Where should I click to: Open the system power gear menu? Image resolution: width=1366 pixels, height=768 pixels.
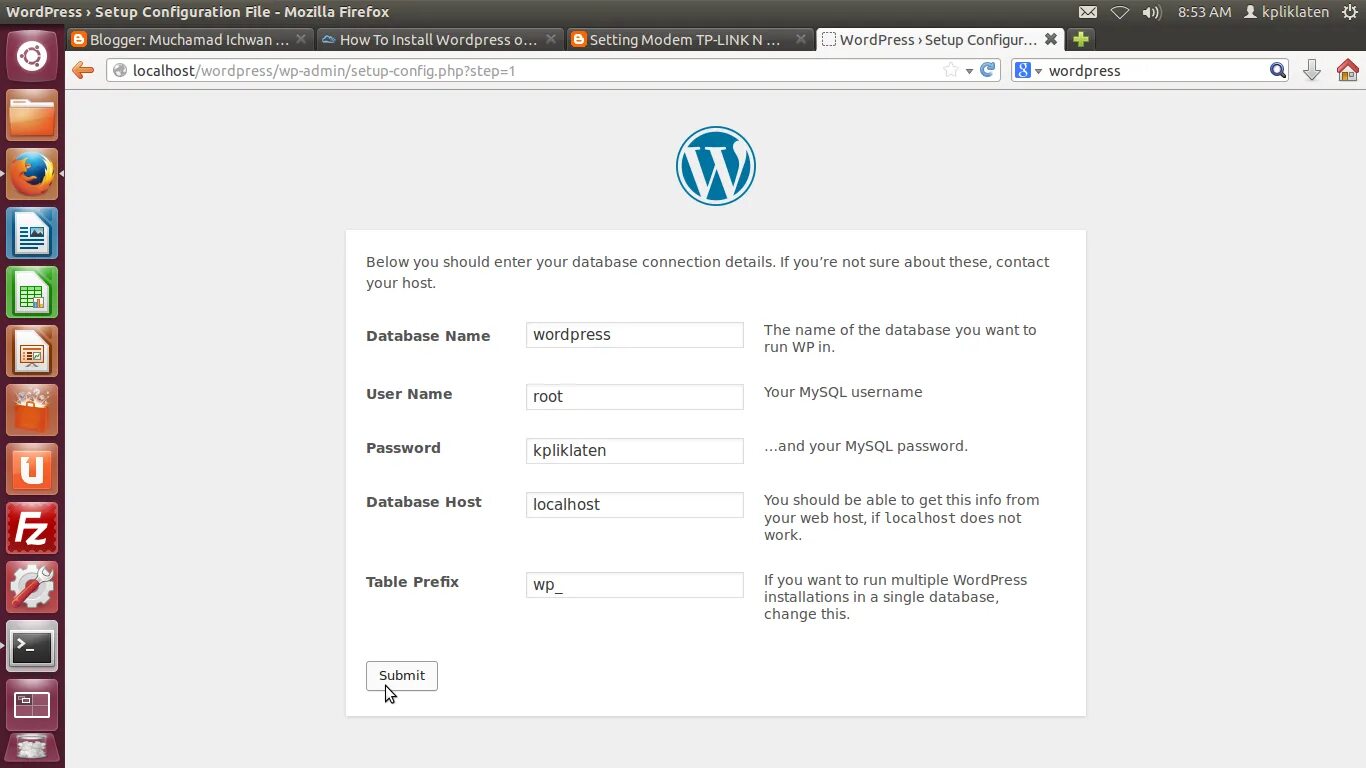pyautogui.click(x=1350, y=12)
